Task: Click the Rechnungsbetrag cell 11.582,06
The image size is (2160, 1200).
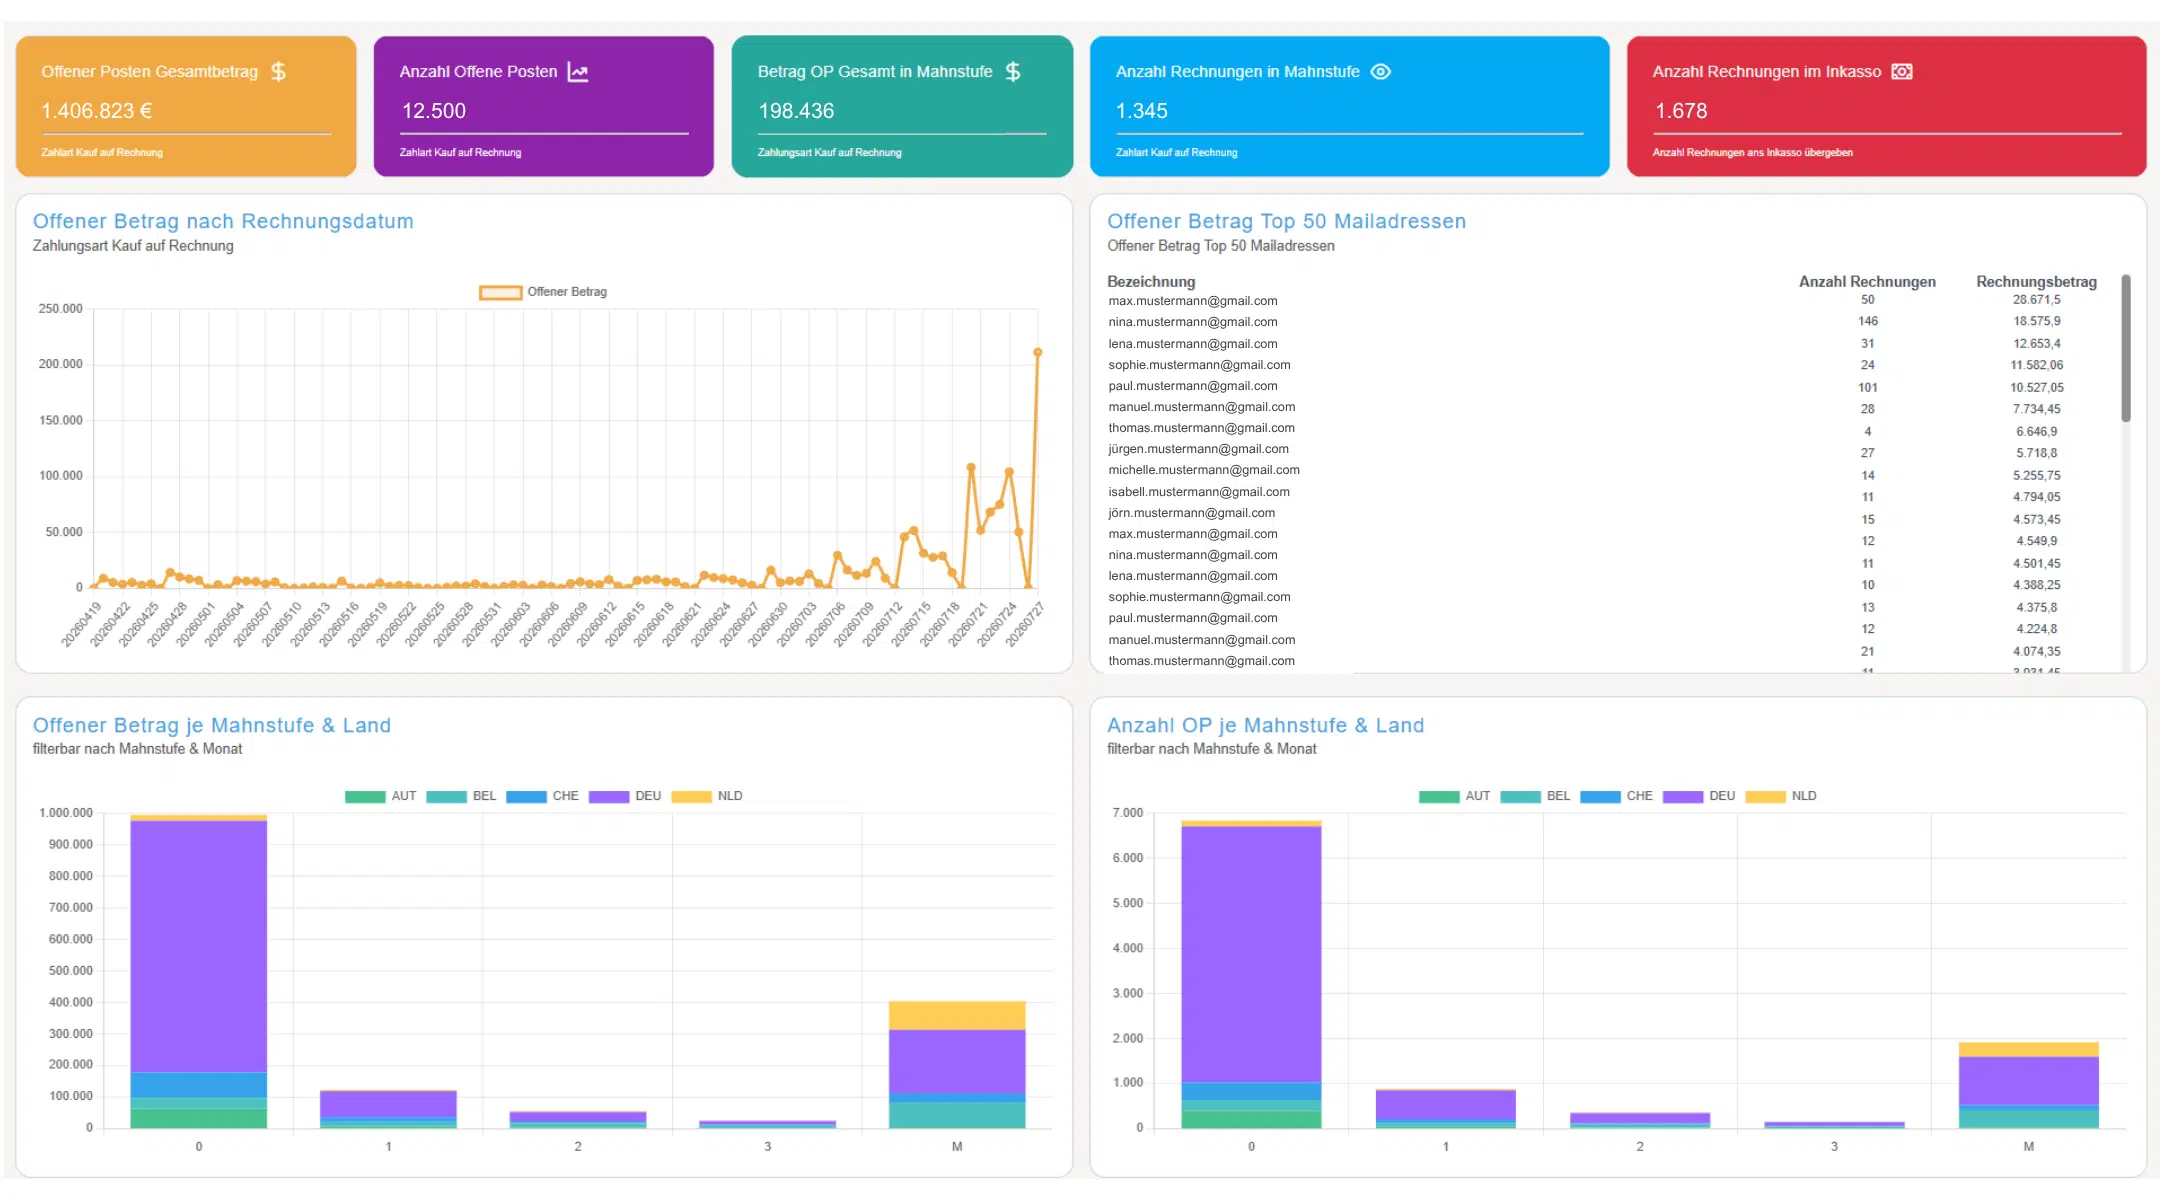Action: point(2036,366)
